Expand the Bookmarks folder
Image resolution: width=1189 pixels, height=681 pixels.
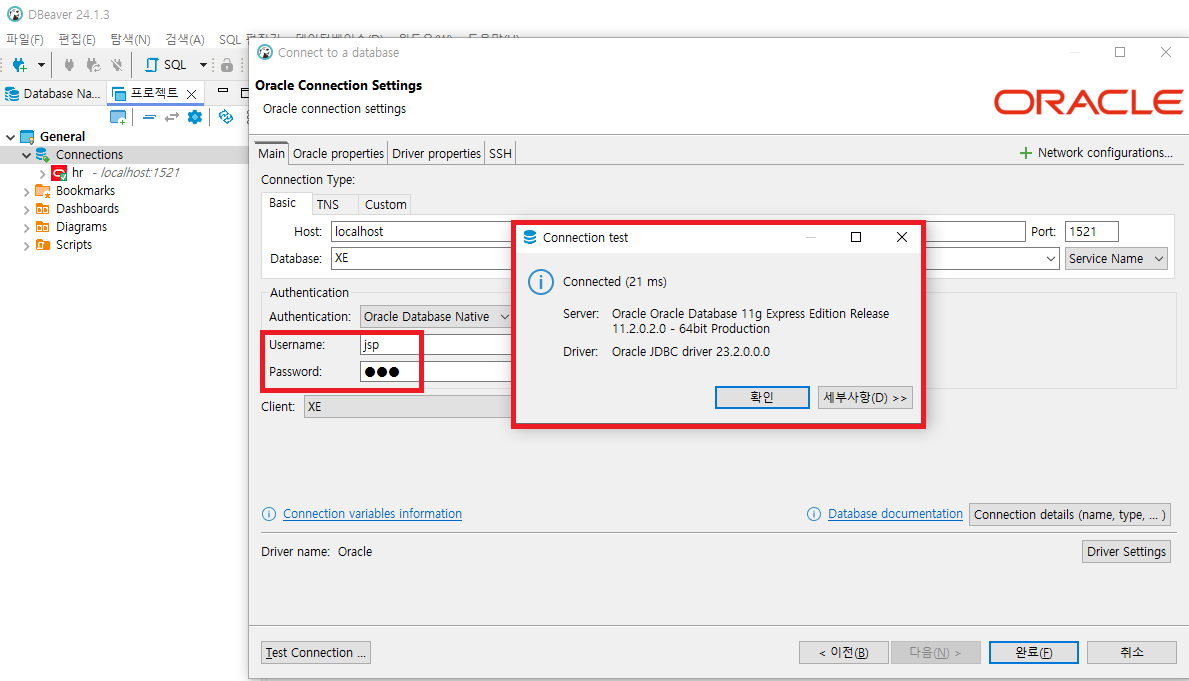[x=27, y=192]
